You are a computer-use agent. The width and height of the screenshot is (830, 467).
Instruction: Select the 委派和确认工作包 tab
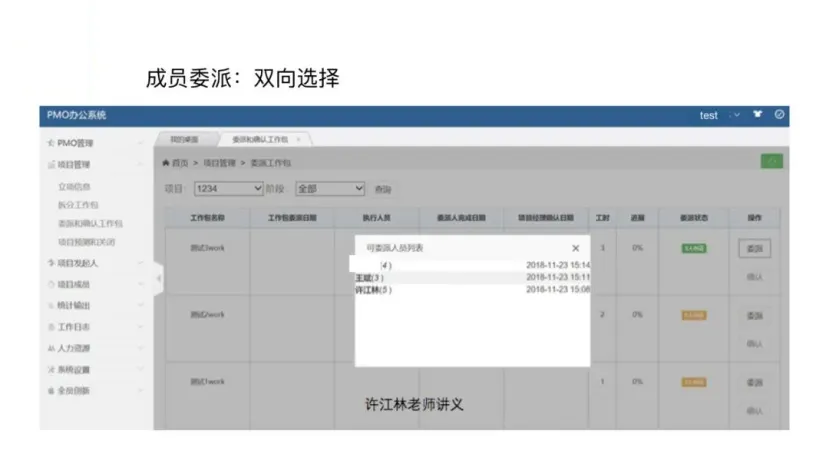[260, 139]
